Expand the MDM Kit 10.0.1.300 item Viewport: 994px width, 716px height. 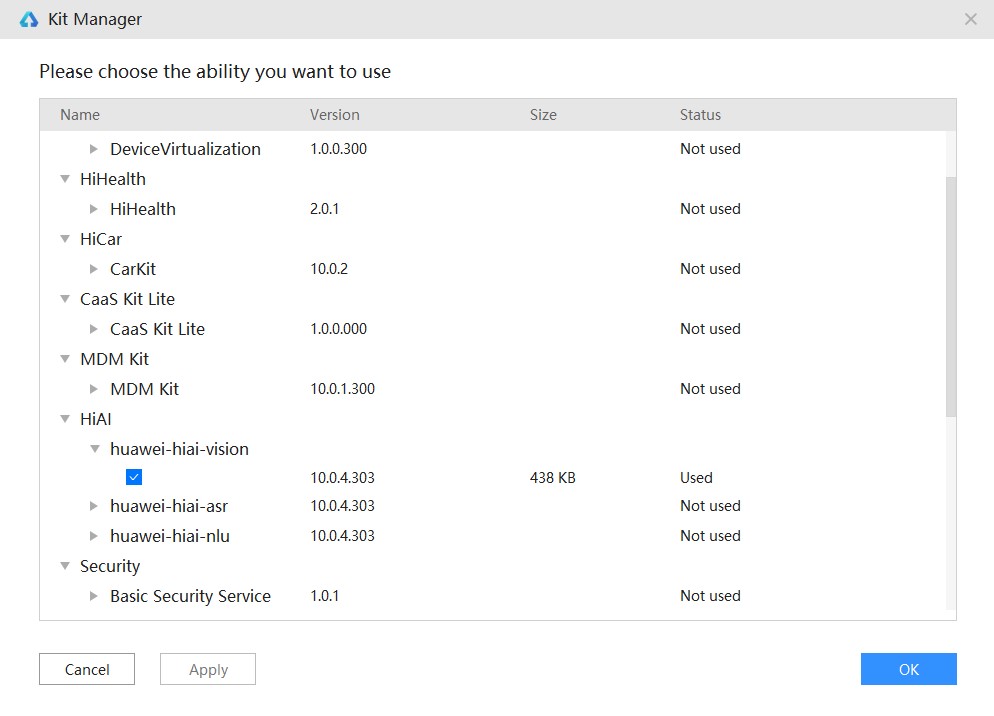tap(94, 389)
